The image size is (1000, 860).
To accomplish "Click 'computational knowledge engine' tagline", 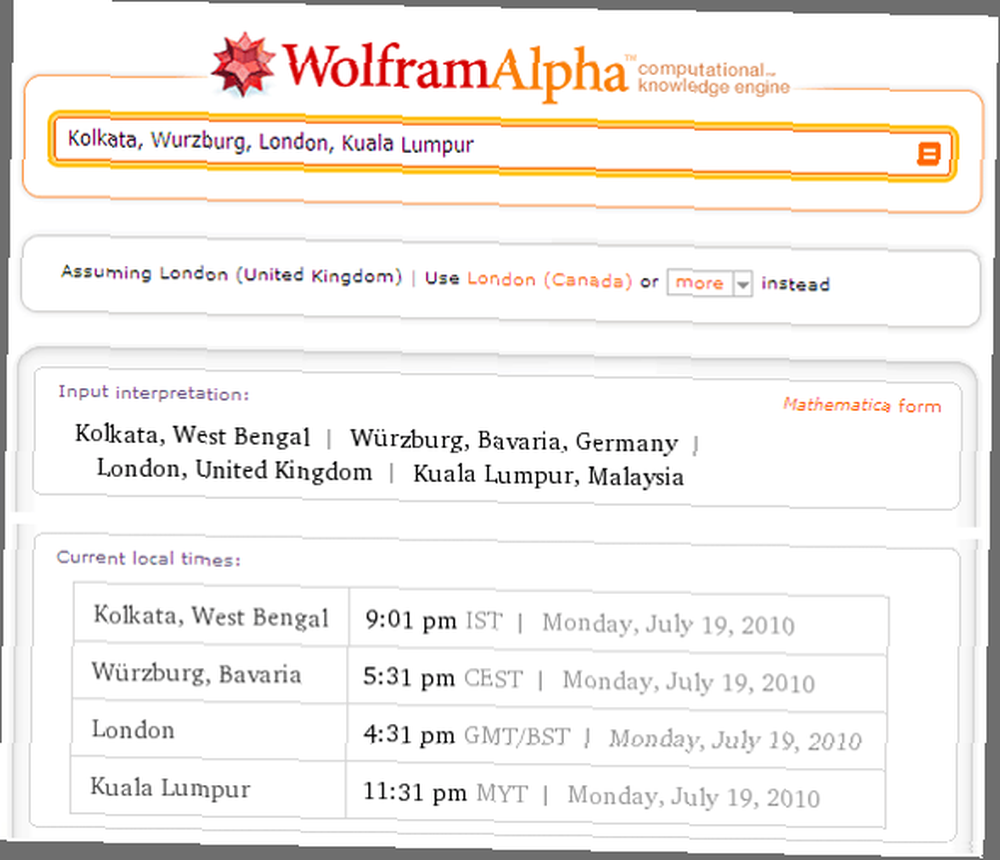I will [714, 78].
